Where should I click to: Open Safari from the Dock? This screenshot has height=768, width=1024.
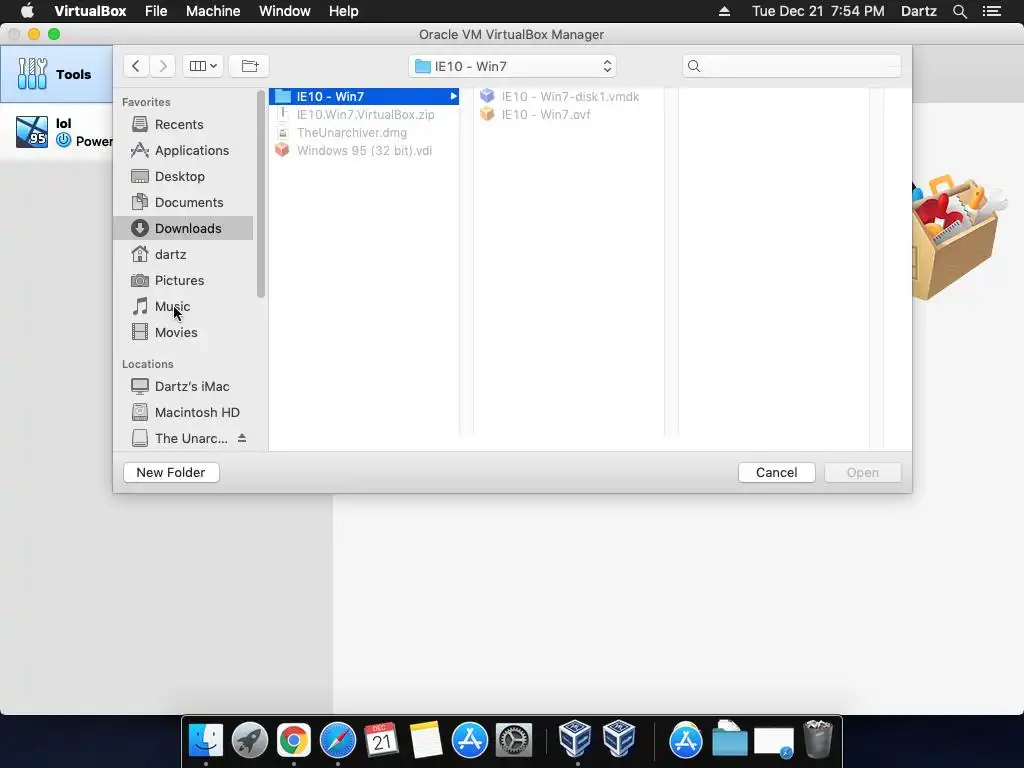[x=338, y=741]
